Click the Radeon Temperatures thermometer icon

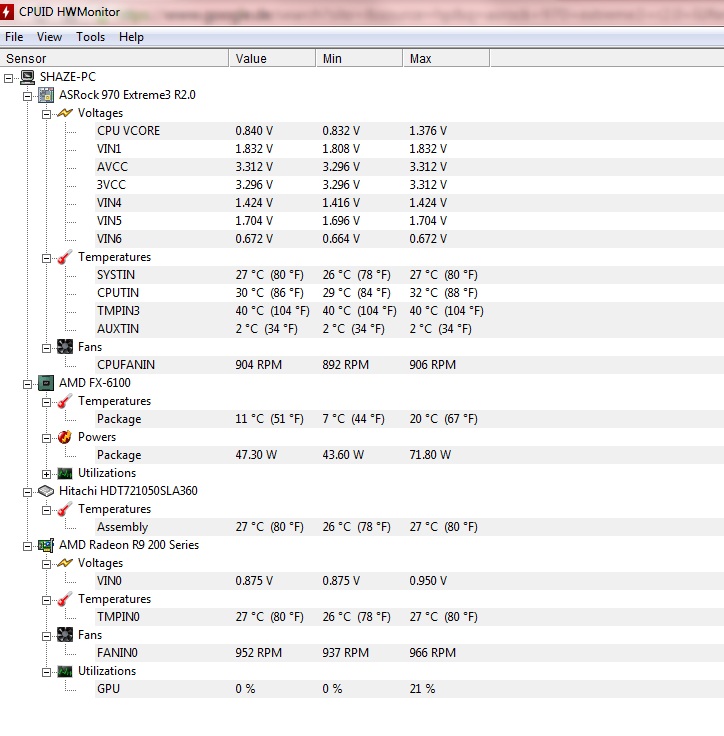pos(65,599)
